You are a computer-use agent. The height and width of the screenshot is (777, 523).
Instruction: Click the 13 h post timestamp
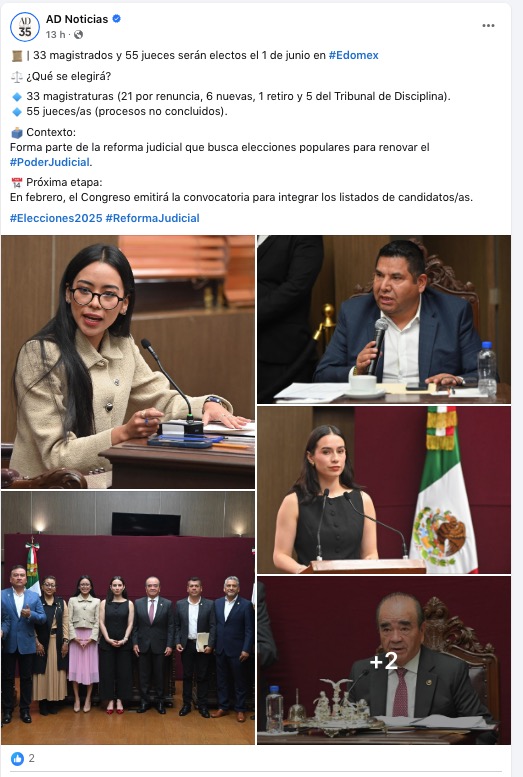[56, 34]
